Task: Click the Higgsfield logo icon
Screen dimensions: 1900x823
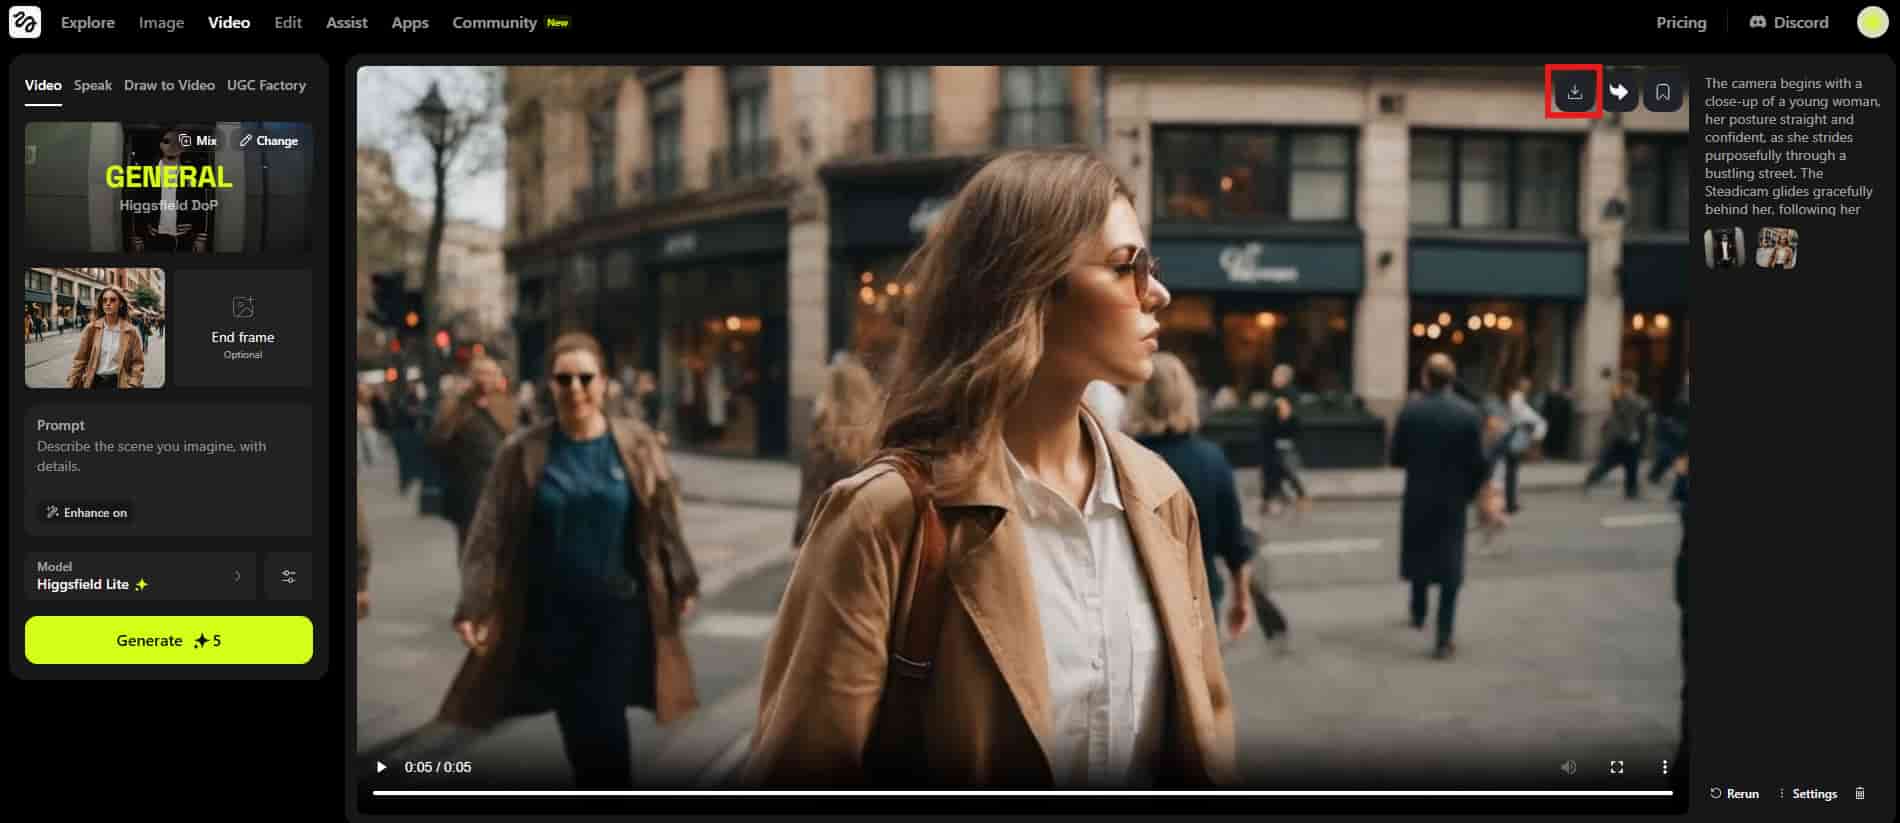Action: click(25, 22)
